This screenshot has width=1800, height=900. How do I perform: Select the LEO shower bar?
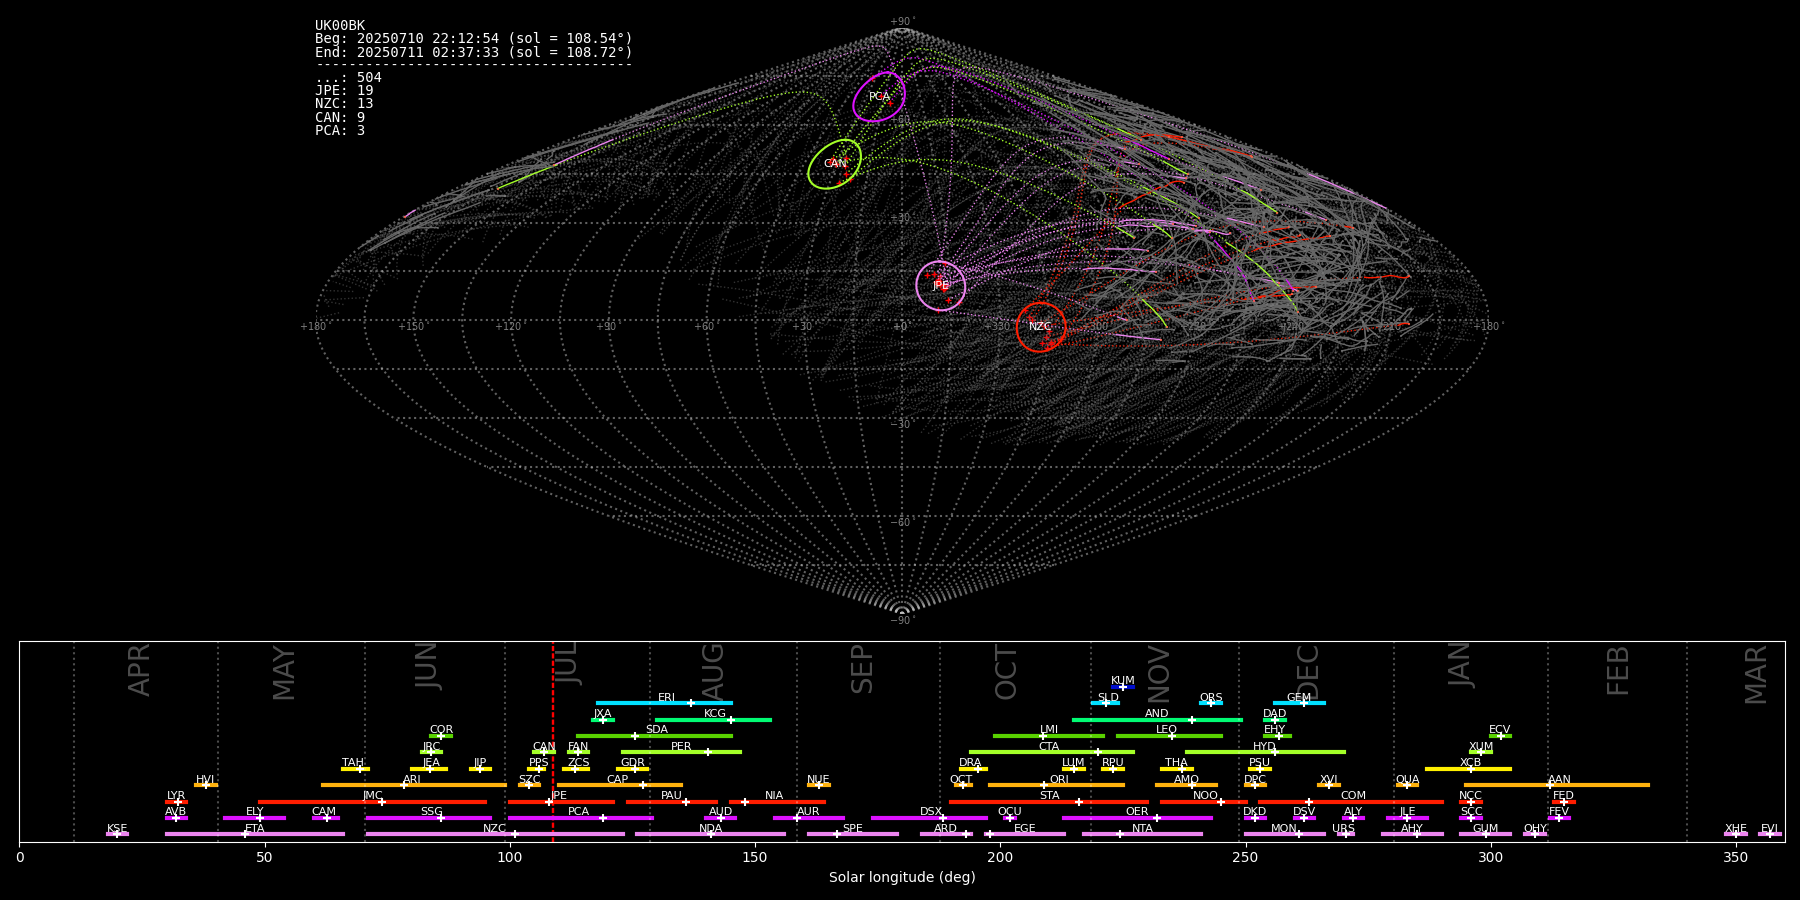(x=1169, y=736)
